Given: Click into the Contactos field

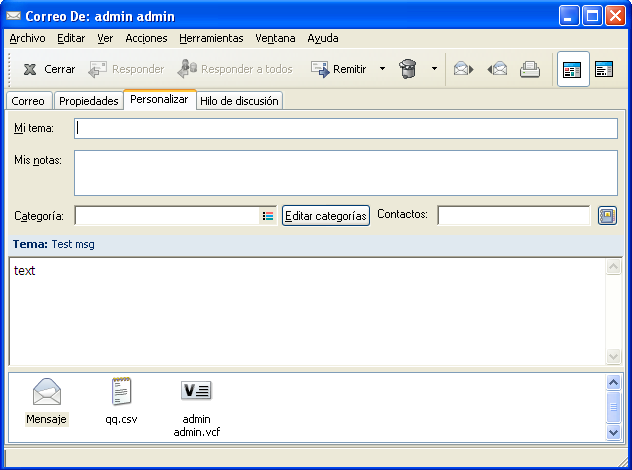Looking at the screenshot, I should click(x=514, y=216).
